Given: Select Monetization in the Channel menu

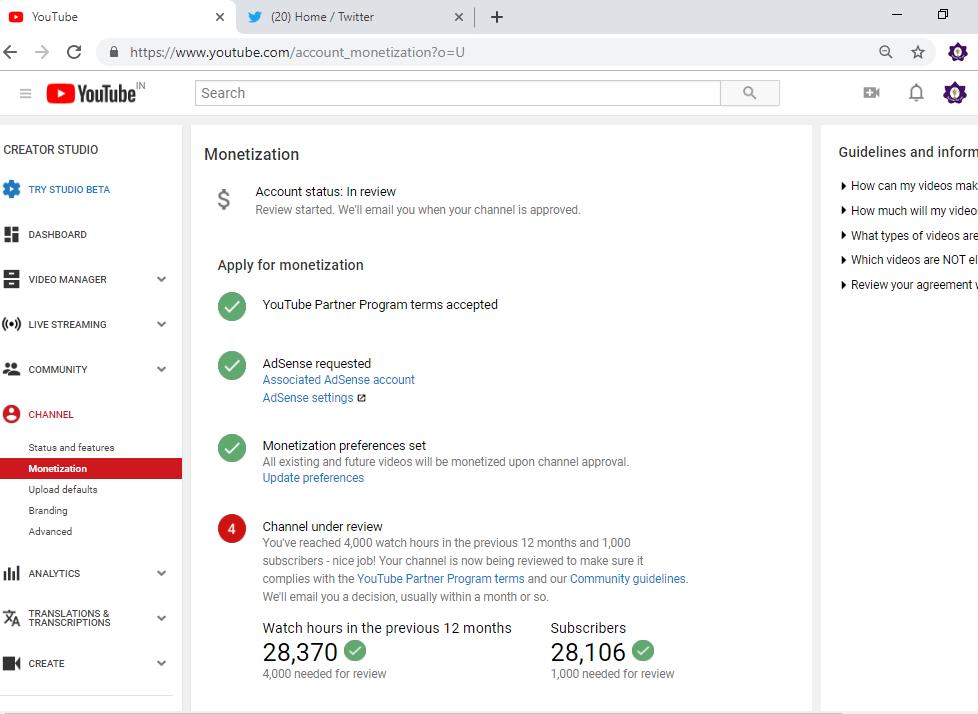Looking at the screenshot, I should pos(91,468).
